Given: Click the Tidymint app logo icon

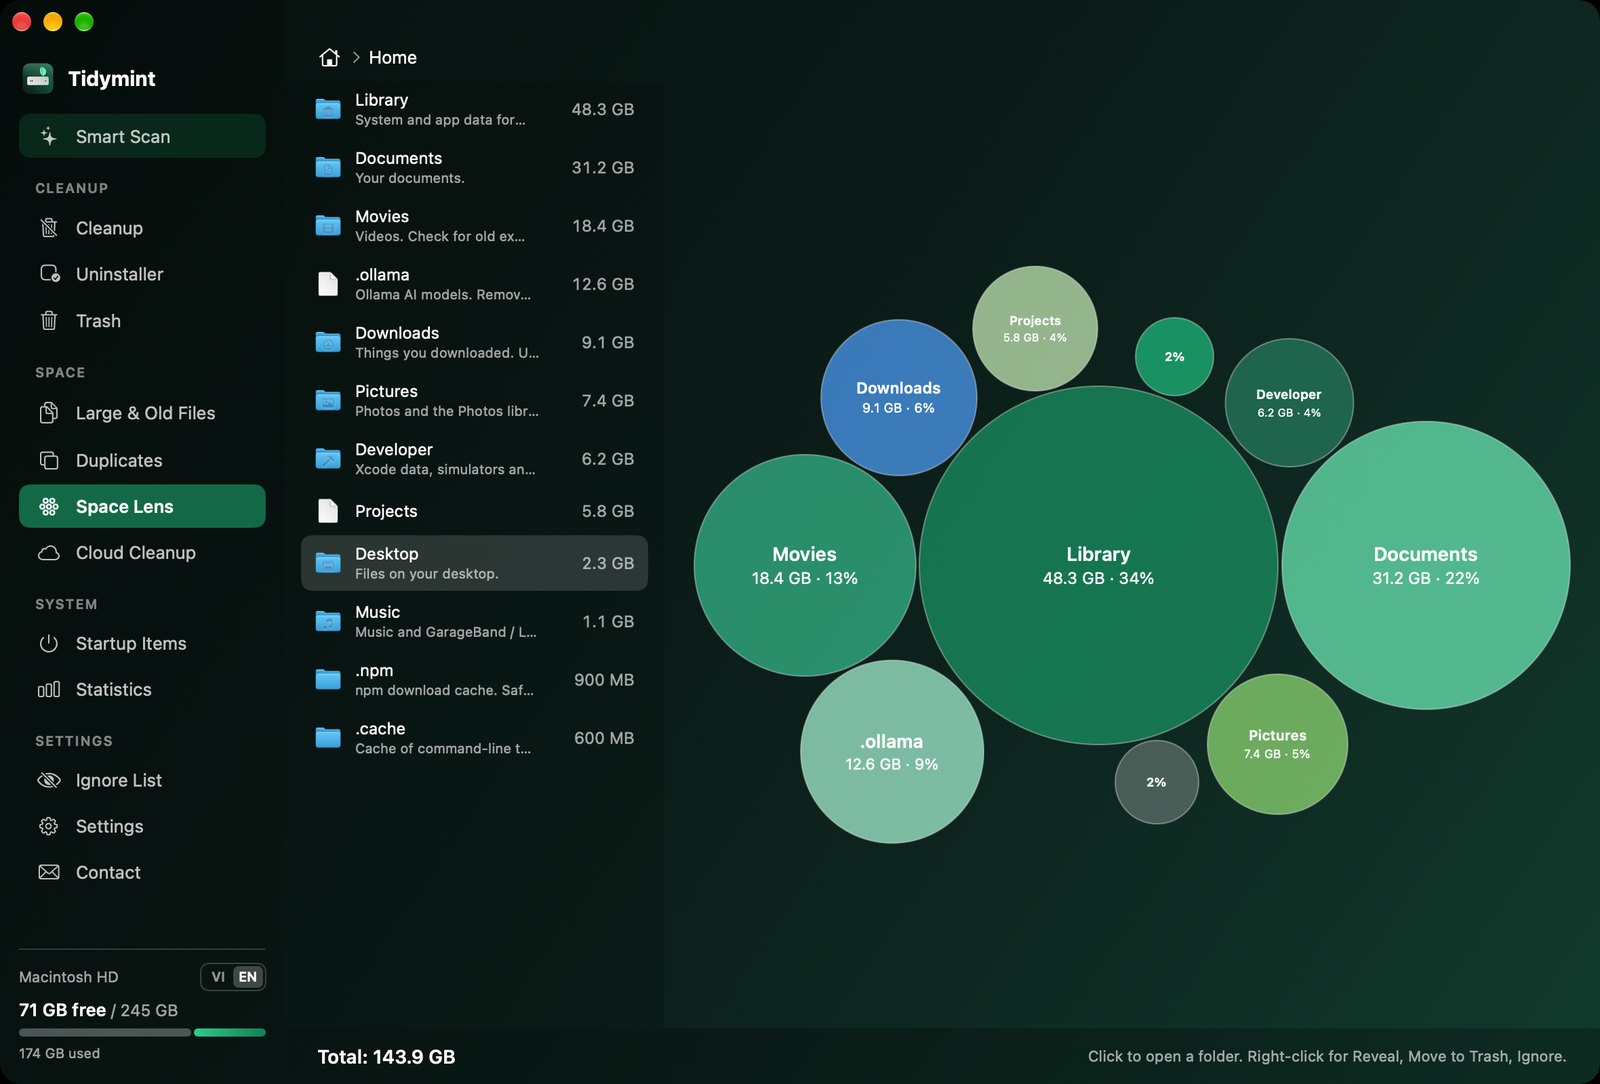Looking at the screenshot, I should pyautogui.click(x=38, y=78).
